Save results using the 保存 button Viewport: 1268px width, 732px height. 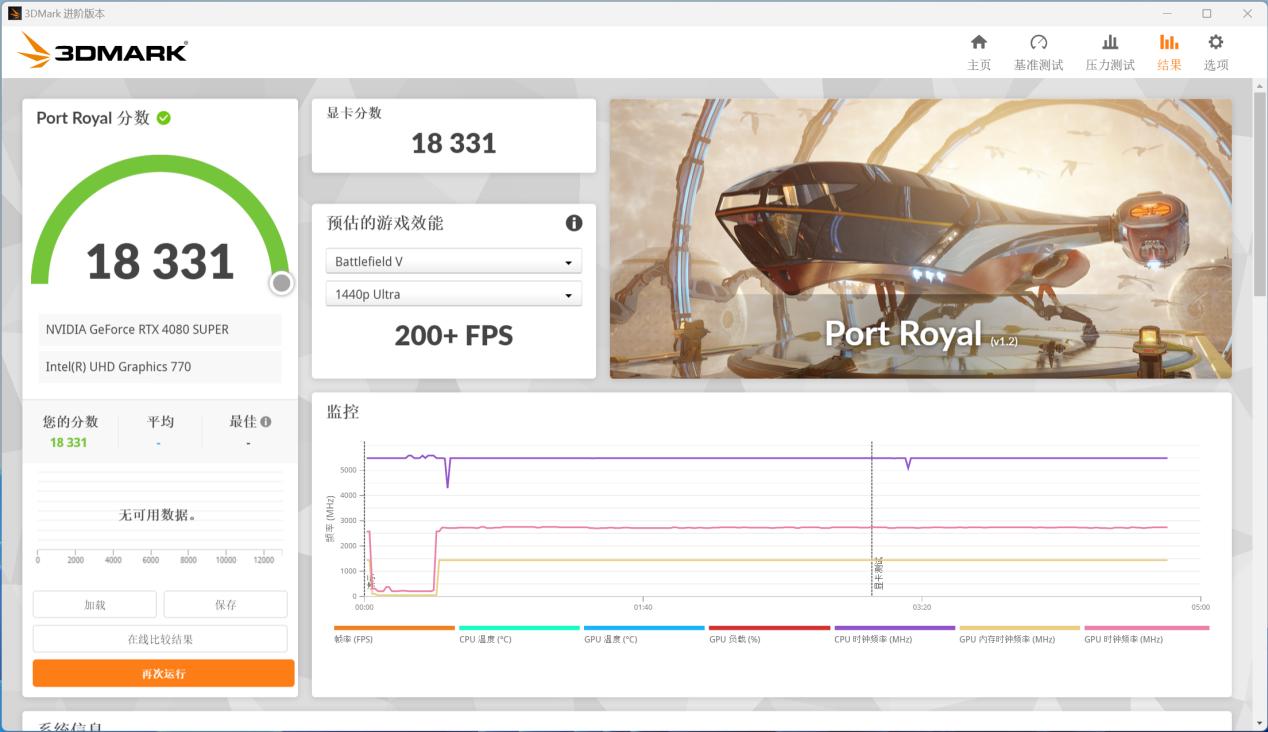point(225,604)
